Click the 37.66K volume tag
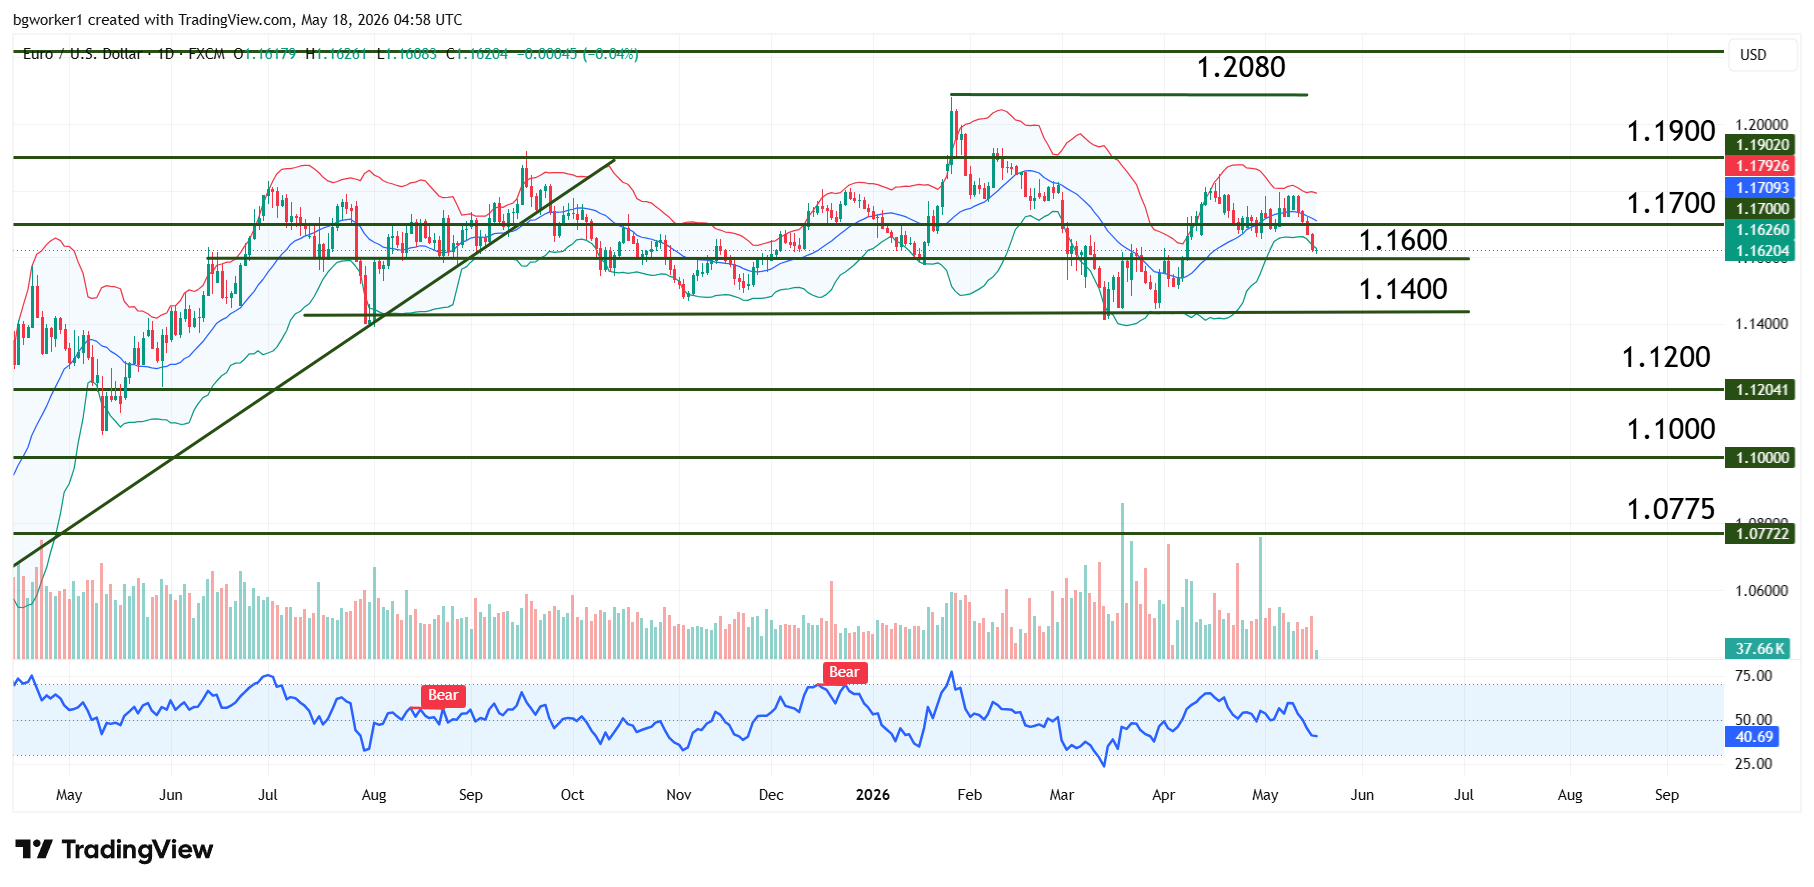Screen dimensions: 1814x887 pyautogui.click(x=1759, y=649)
